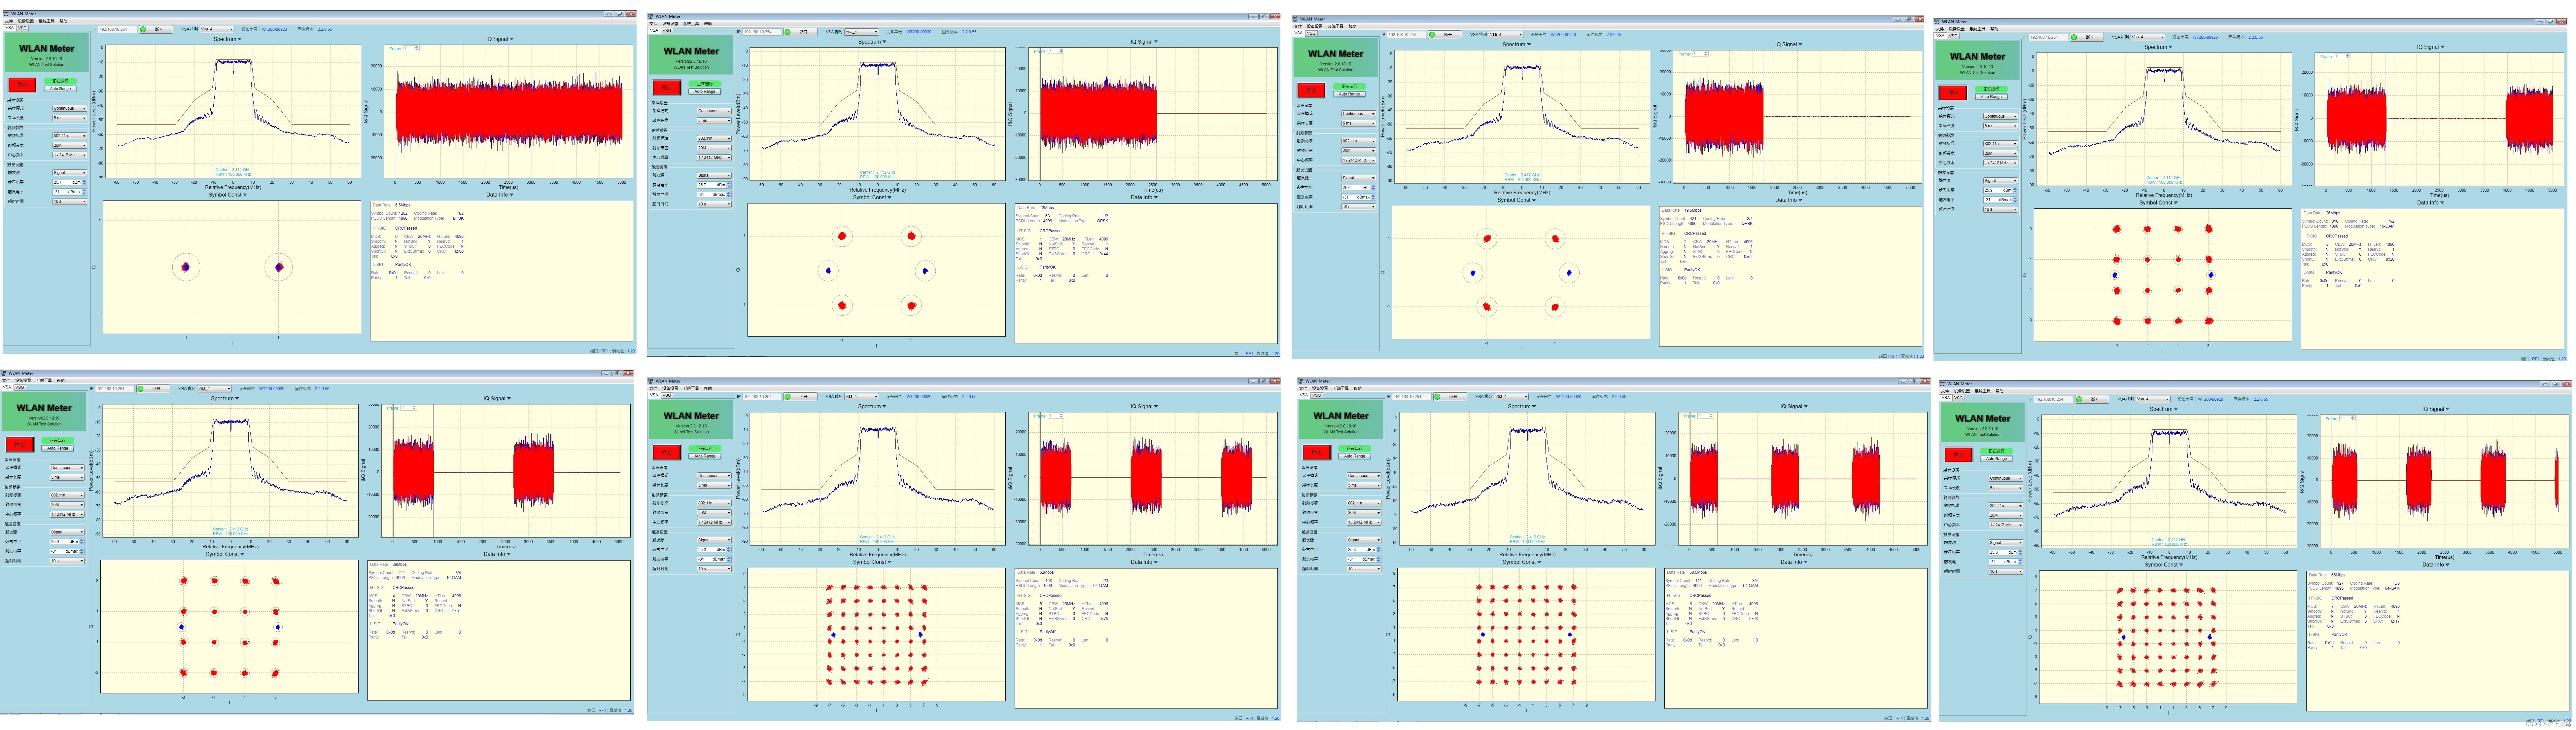
Task: Click the Data Info triangle arrow in the 6.5Mbps window
Action: [511, 195]
